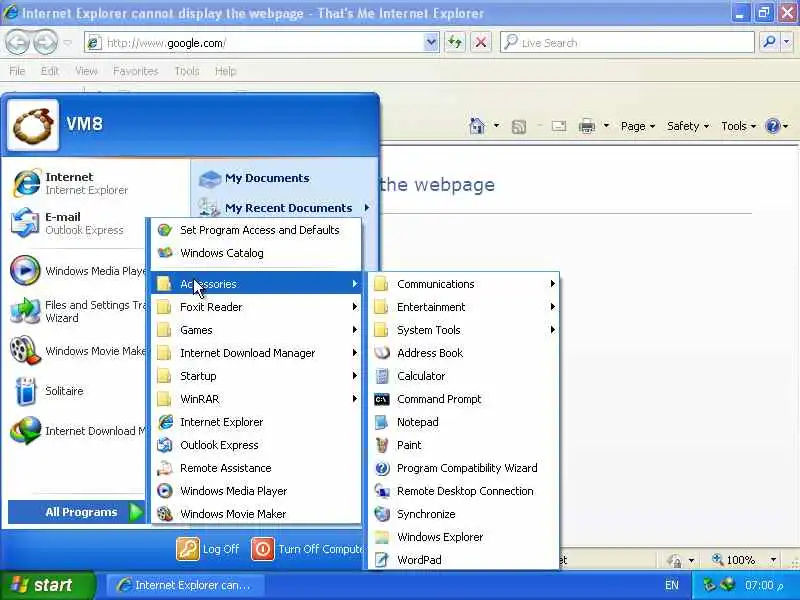Click the All Programs button

click(x=77, y=512)
